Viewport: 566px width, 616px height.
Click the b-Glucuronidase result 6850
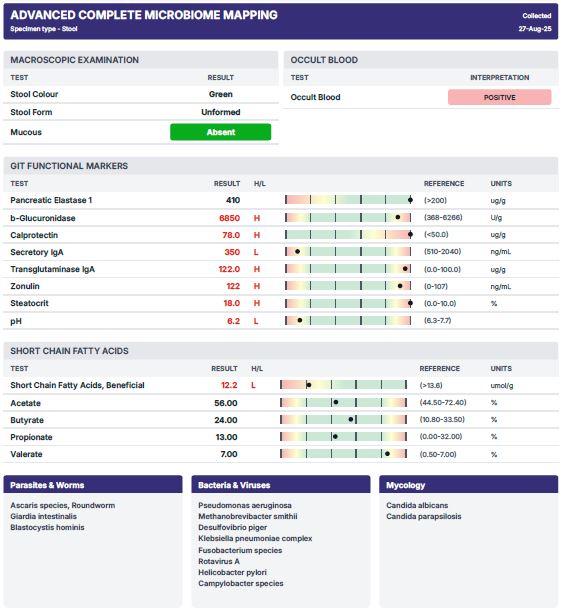(x=229, y=218)
